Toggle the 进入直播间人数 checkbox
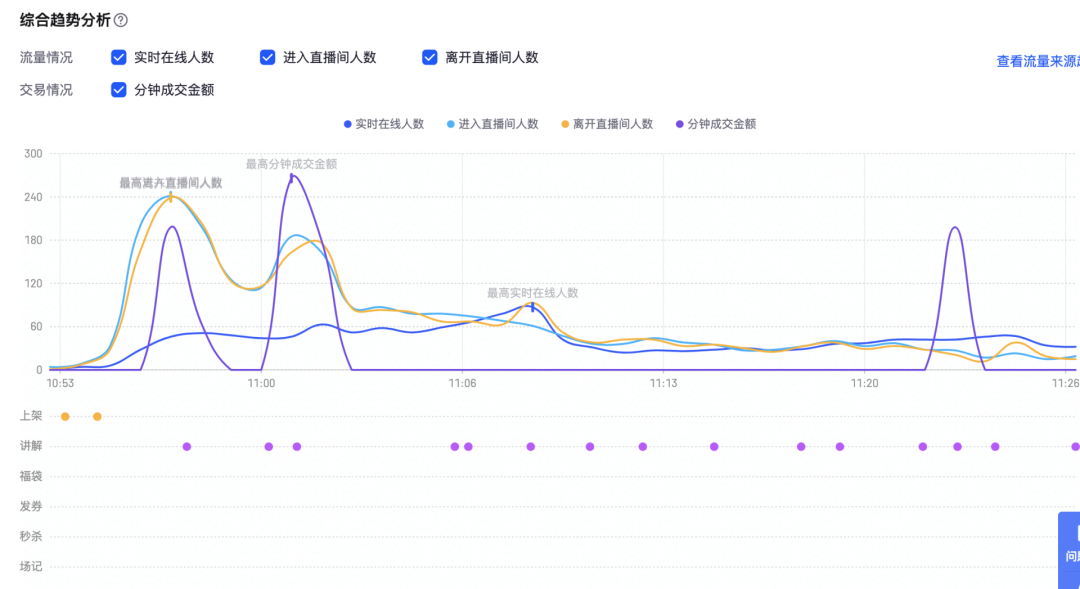1080x589 pixels. tap(268, 57)
